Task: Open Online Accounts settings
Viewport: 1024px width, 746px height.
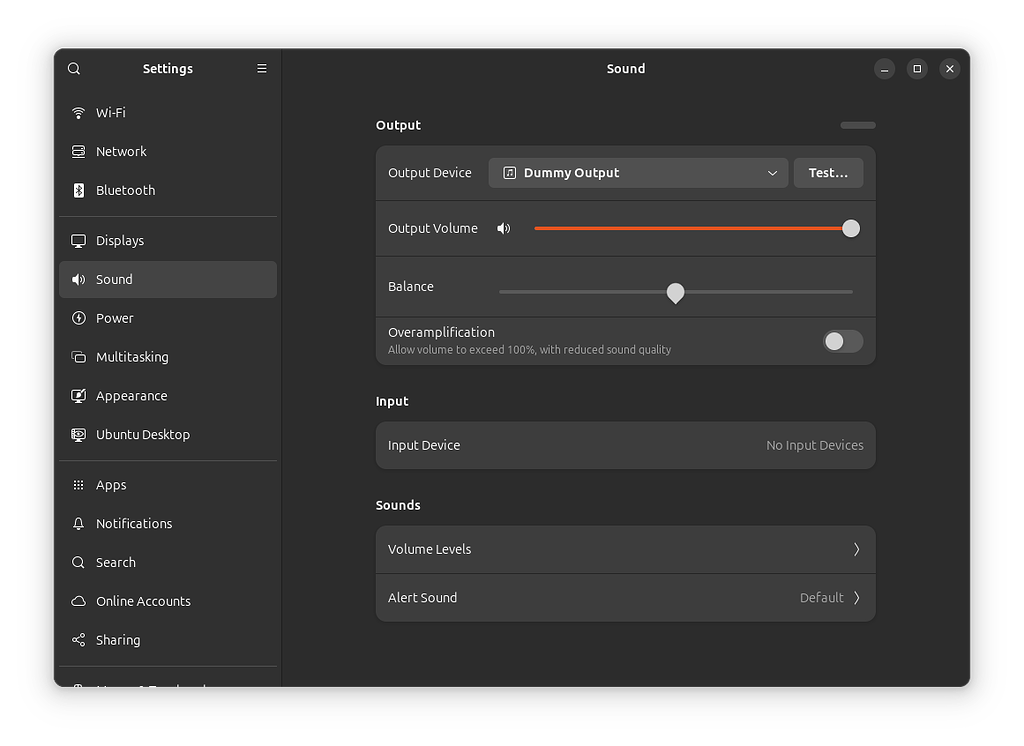Action: click(x=143, y=601)
